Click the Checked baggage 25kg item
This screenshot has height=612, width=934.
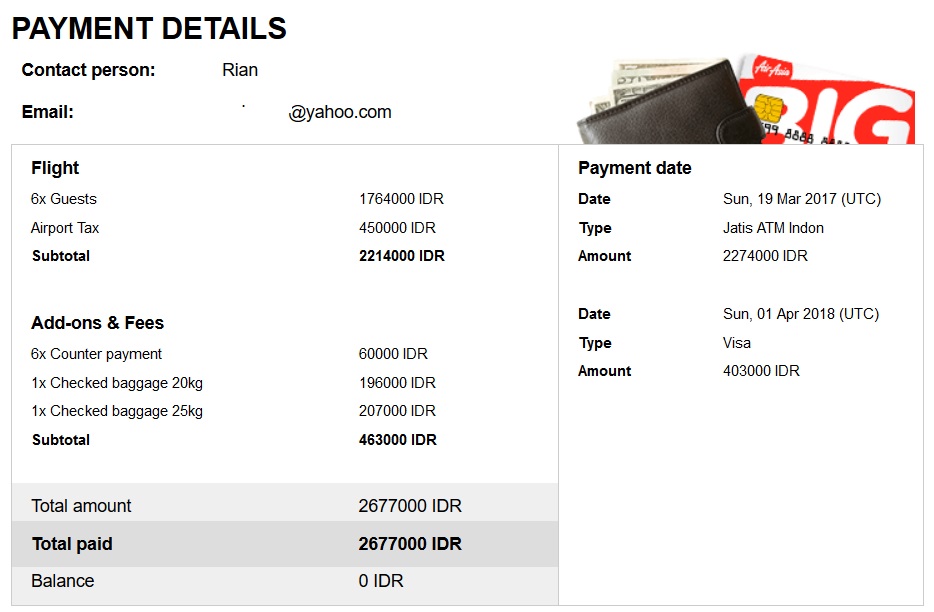point(117,411)
